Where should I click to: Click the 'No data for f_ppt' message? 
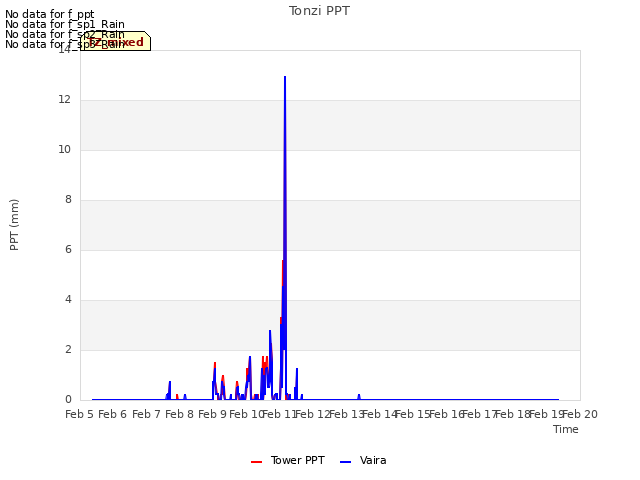[x=50, y=14]
